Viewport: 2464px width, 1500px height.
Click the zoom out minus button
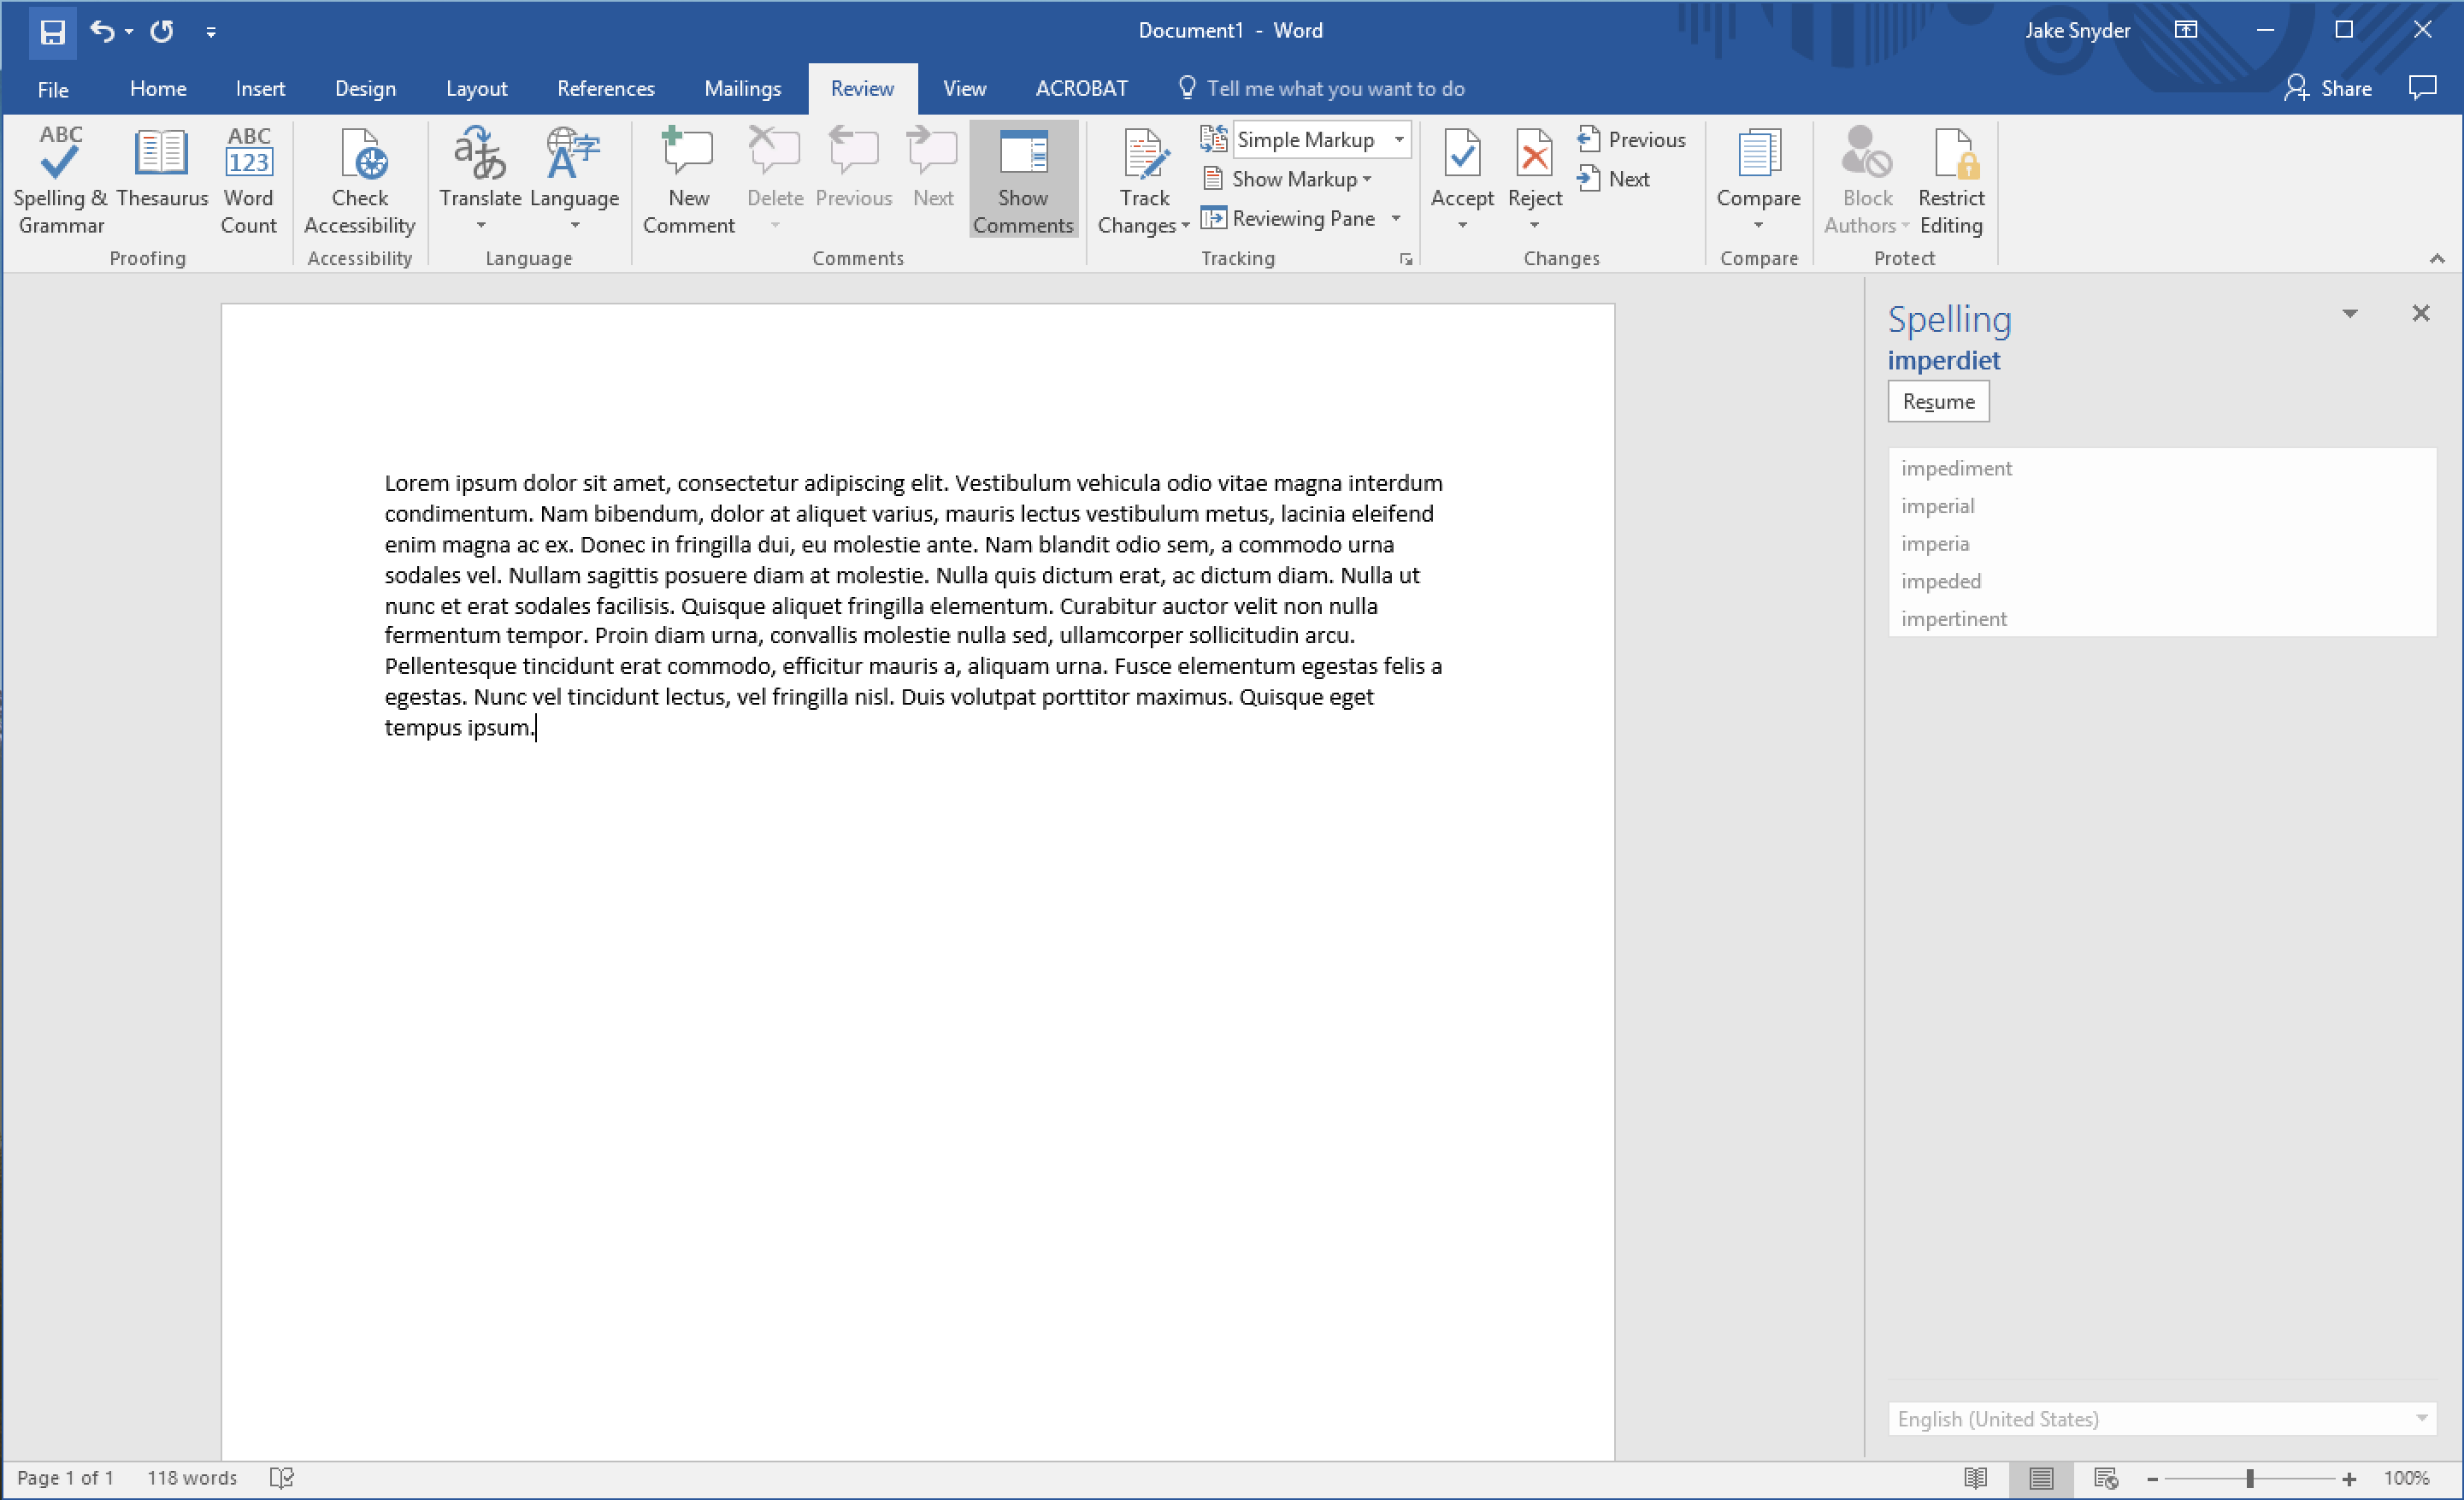pyautogui.click(x=2152, y=1479)
